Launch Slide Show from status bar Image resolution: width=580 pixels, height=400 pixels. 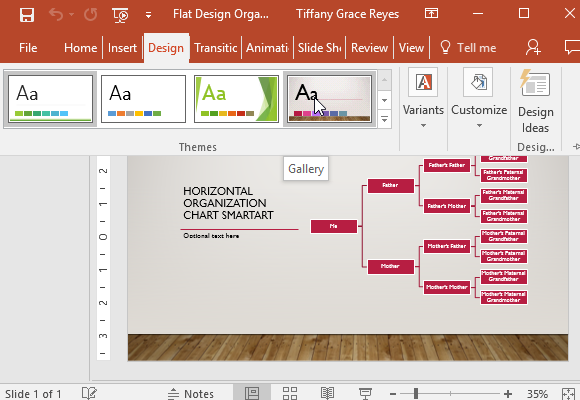tap(365, 393)
